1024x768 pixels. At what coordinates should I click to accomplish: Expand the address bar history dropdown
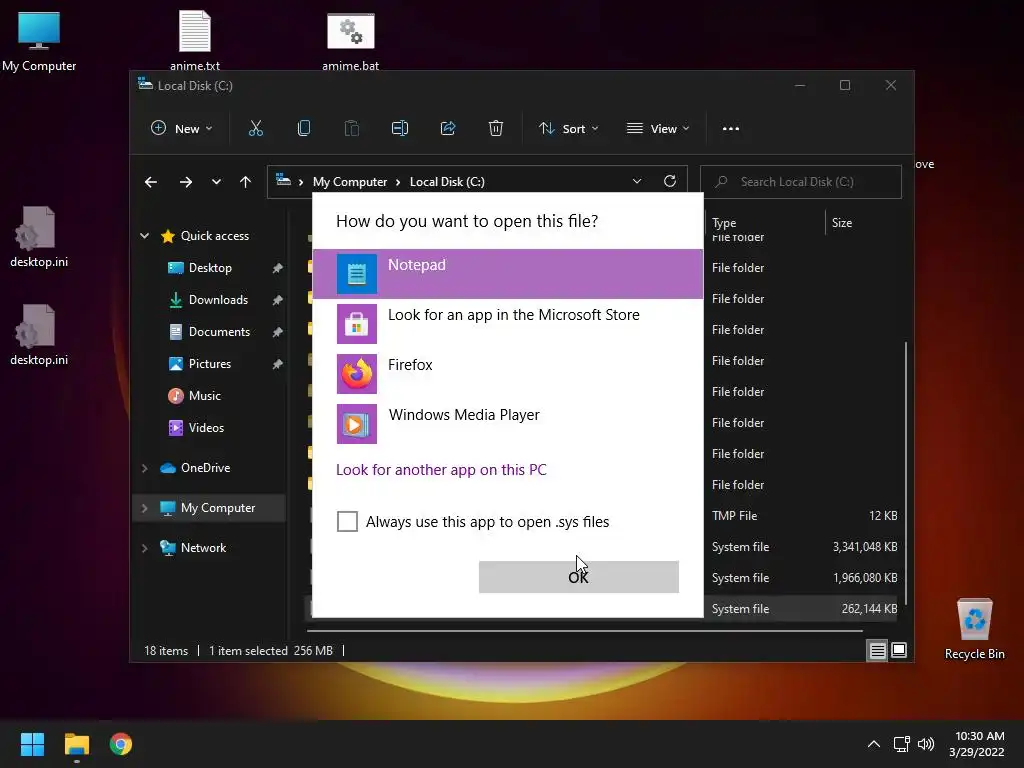tap(637, 182)
